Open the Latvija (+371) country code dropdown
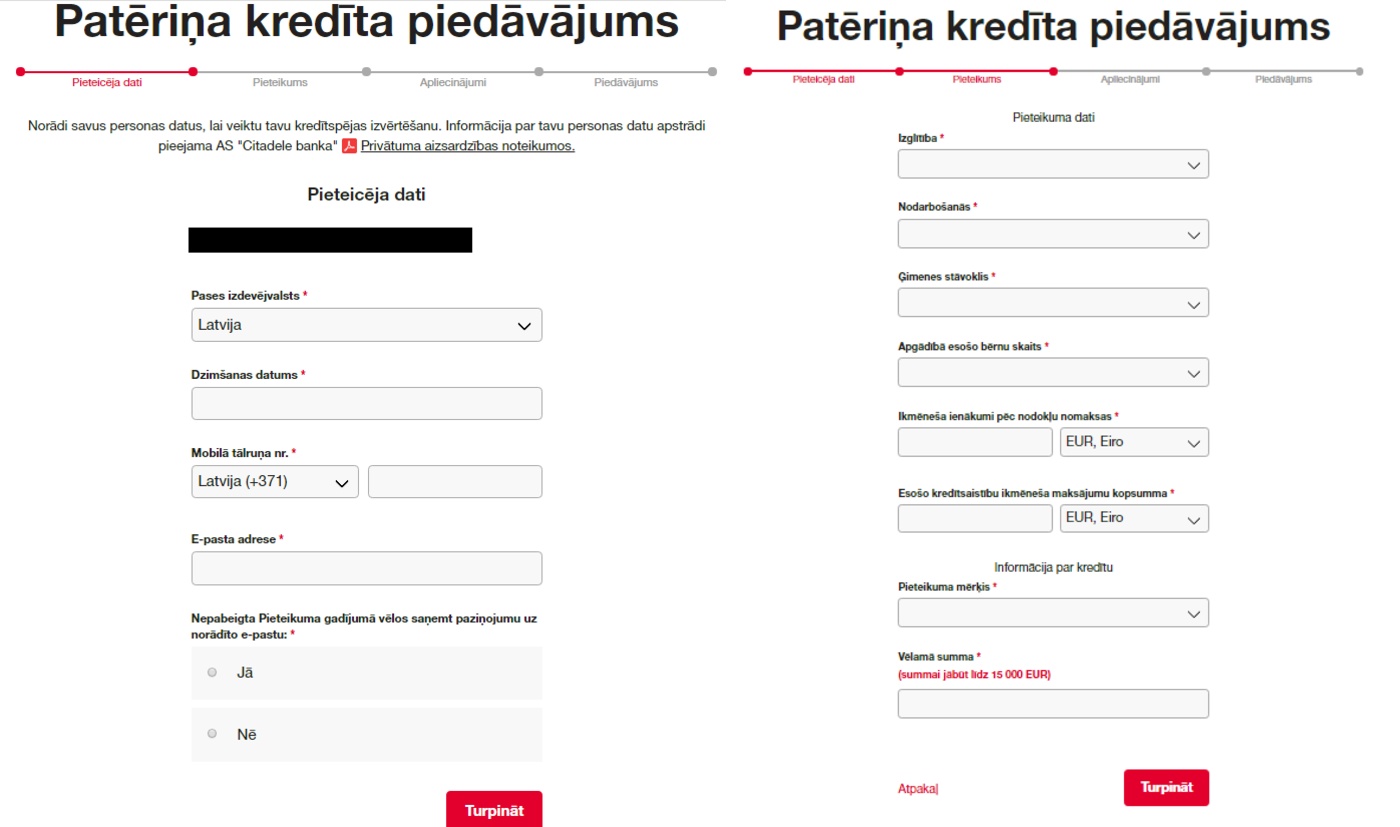 (x=275, y=481)
